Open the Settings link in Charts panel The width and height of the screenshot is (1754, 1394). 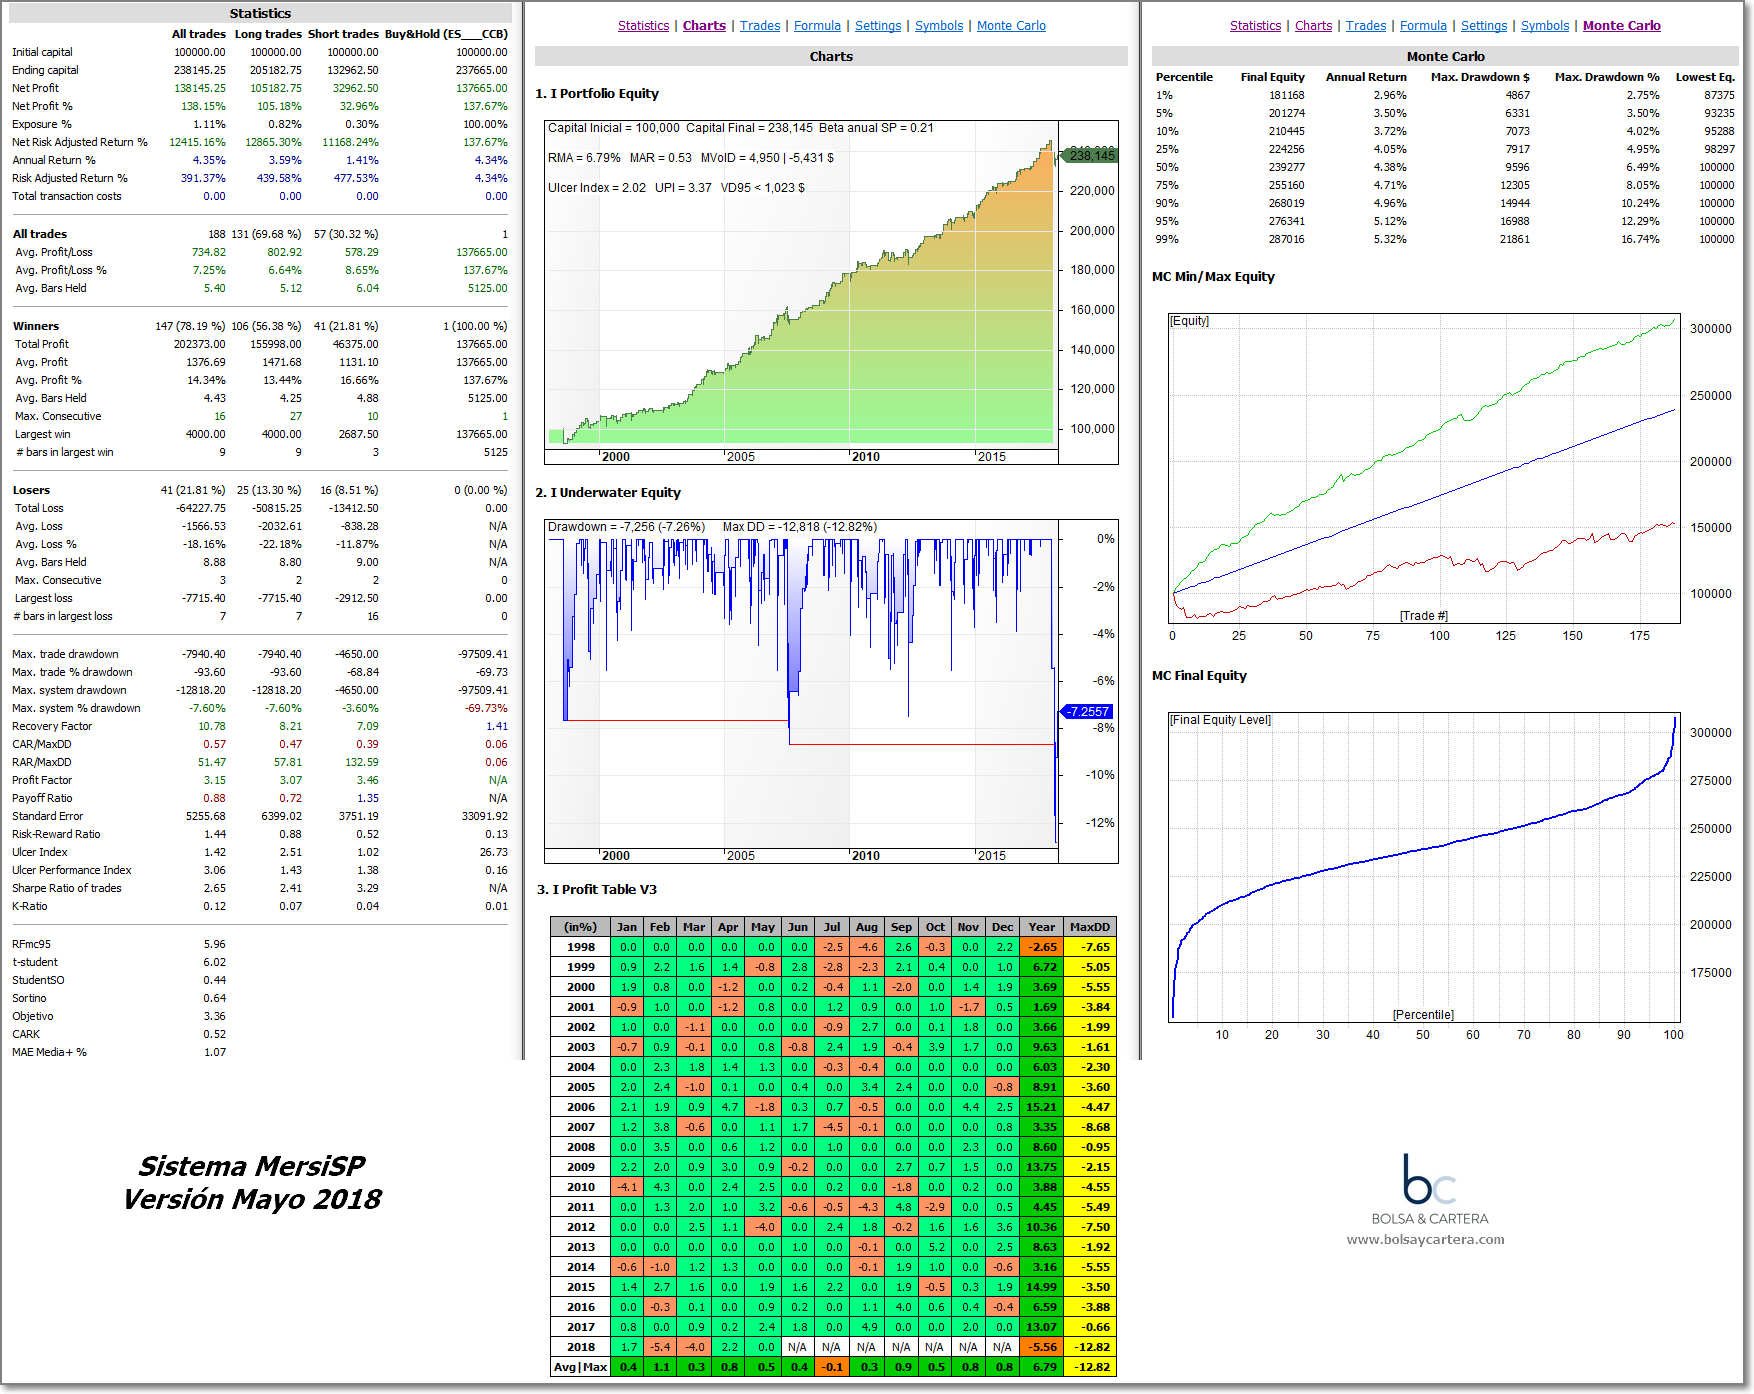tap(878, 26)
